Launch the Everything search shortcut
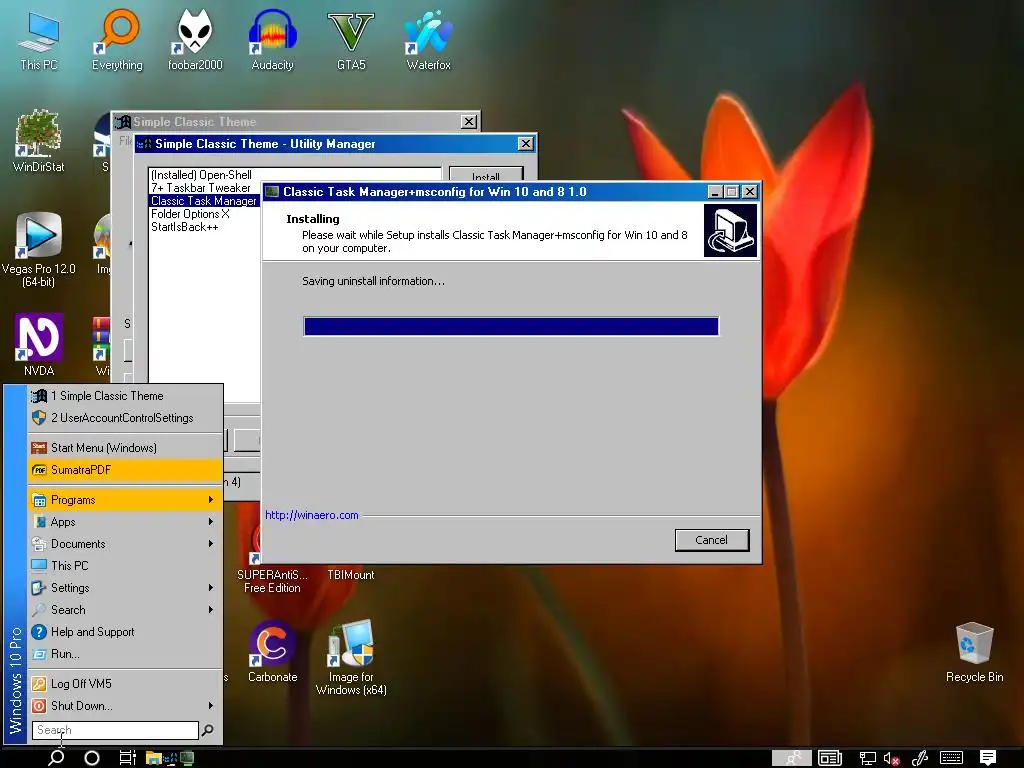 pos(117,39)
